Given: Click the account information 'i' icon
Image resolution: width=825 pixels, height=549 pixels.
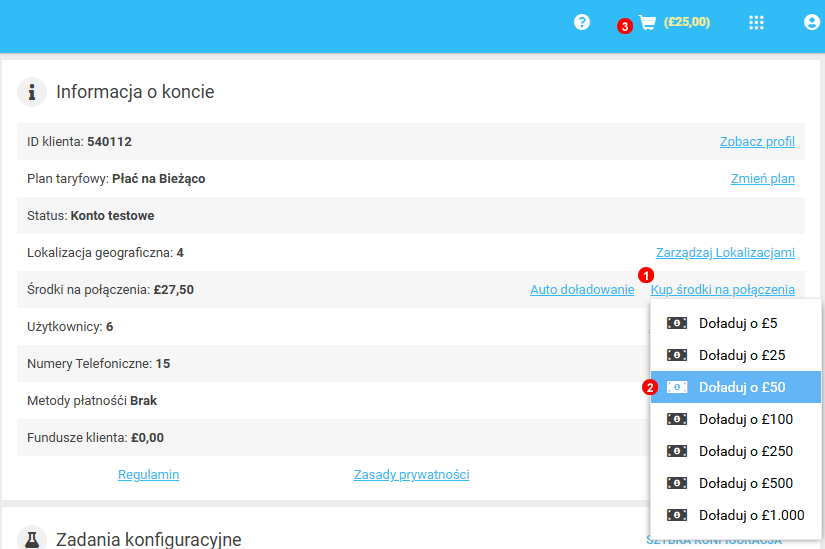Looking at the screenshot, I should pos(33,92).
